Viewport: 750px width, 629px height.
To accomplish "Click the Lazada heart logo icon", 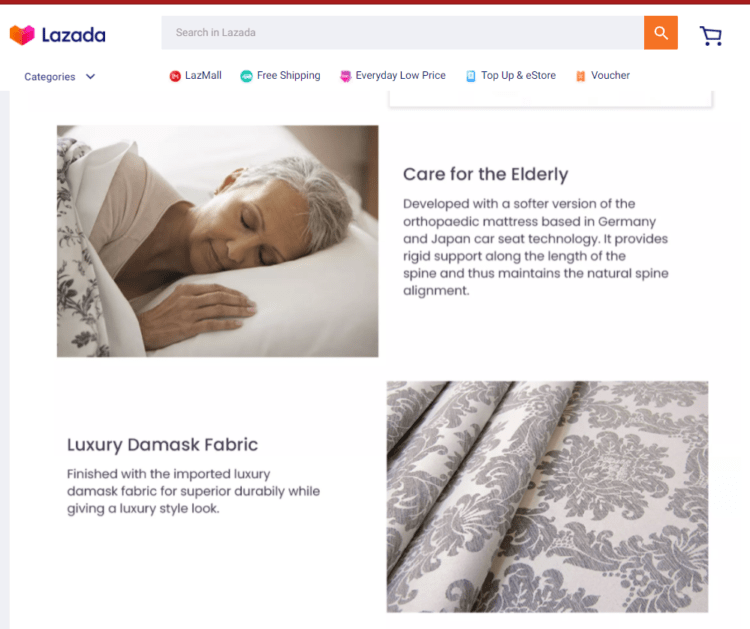I will [22, 35].
